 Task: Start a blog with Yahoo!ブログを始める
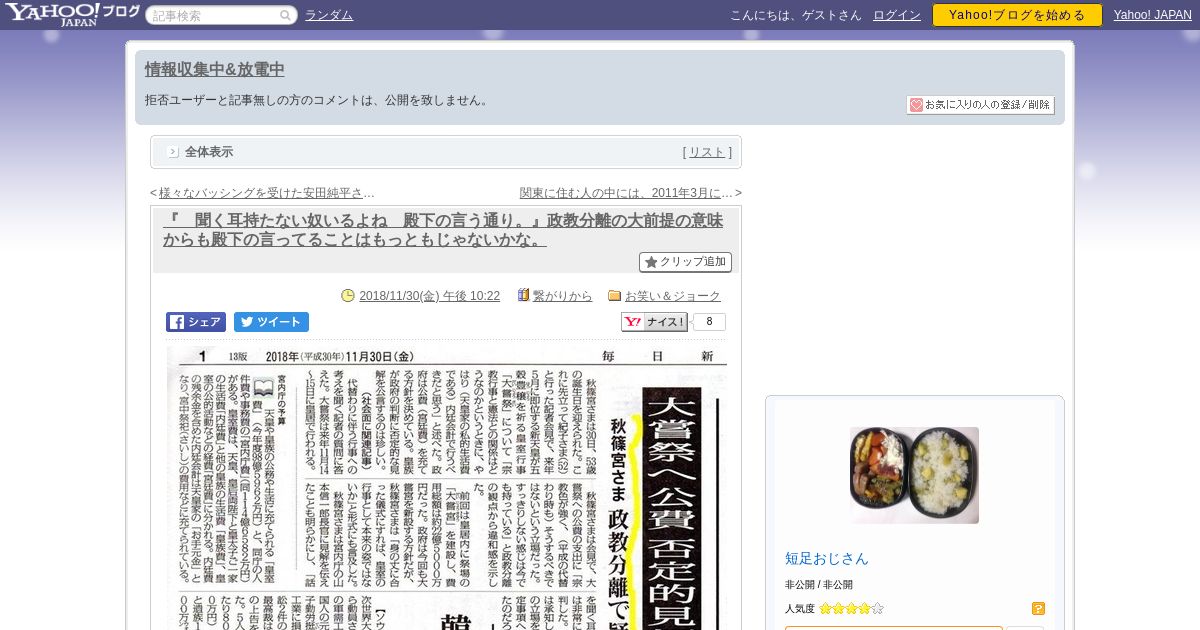pyautogui.click(x=1017, y=15)
